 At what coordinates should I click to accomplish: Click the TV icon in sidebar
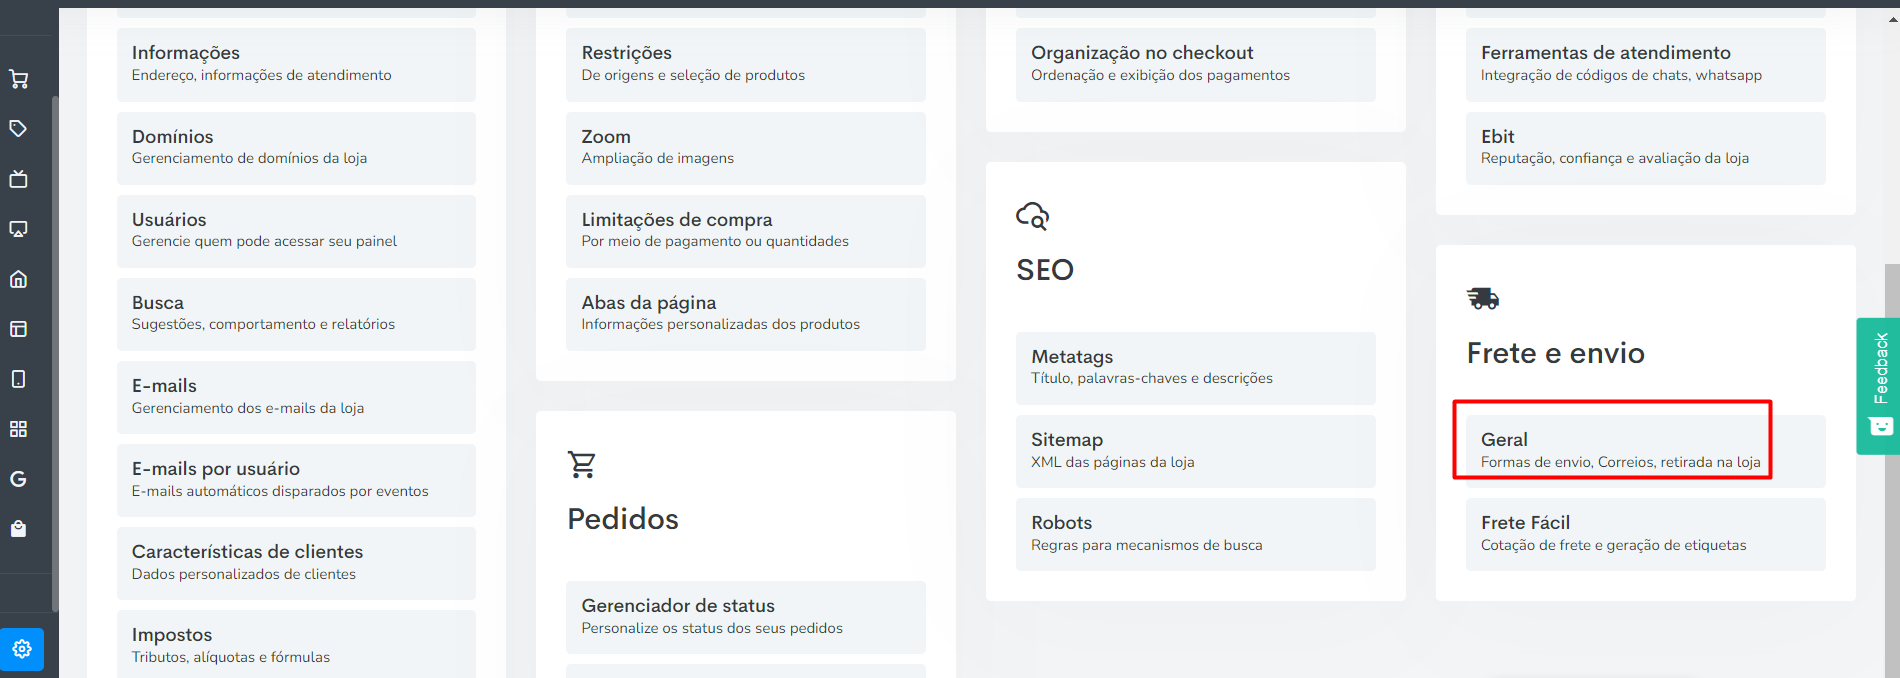tap(18, 179)
